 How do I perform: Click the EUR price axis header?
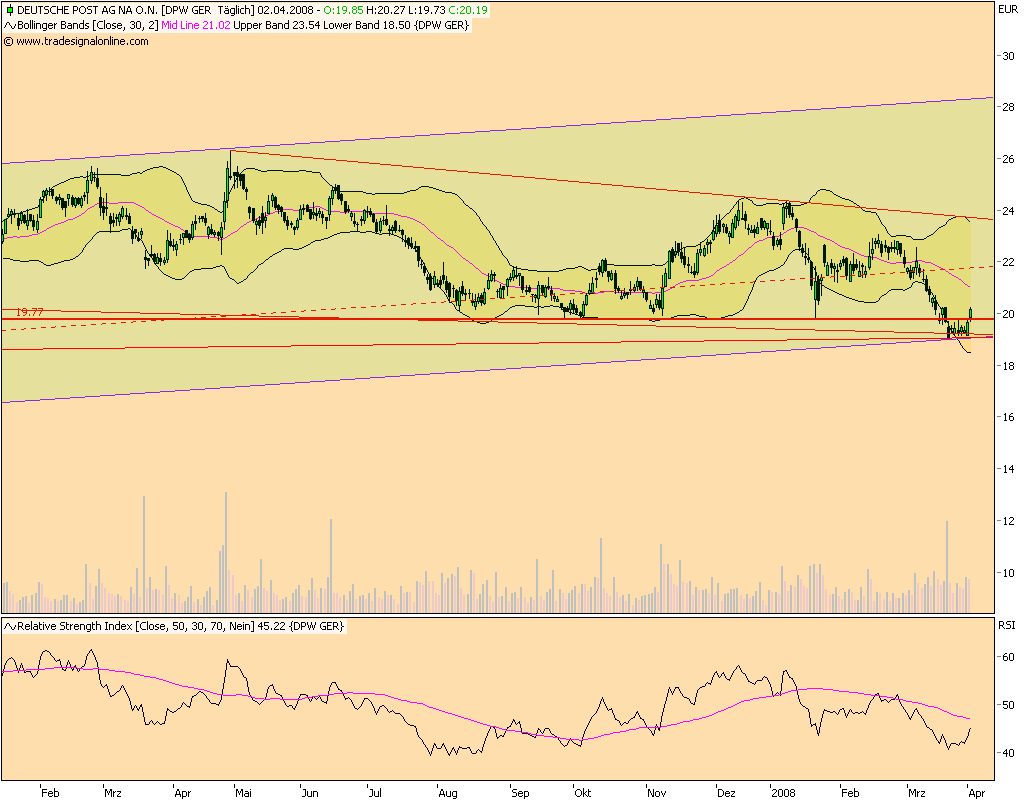pyautogui.click(x=1008, y=9)
